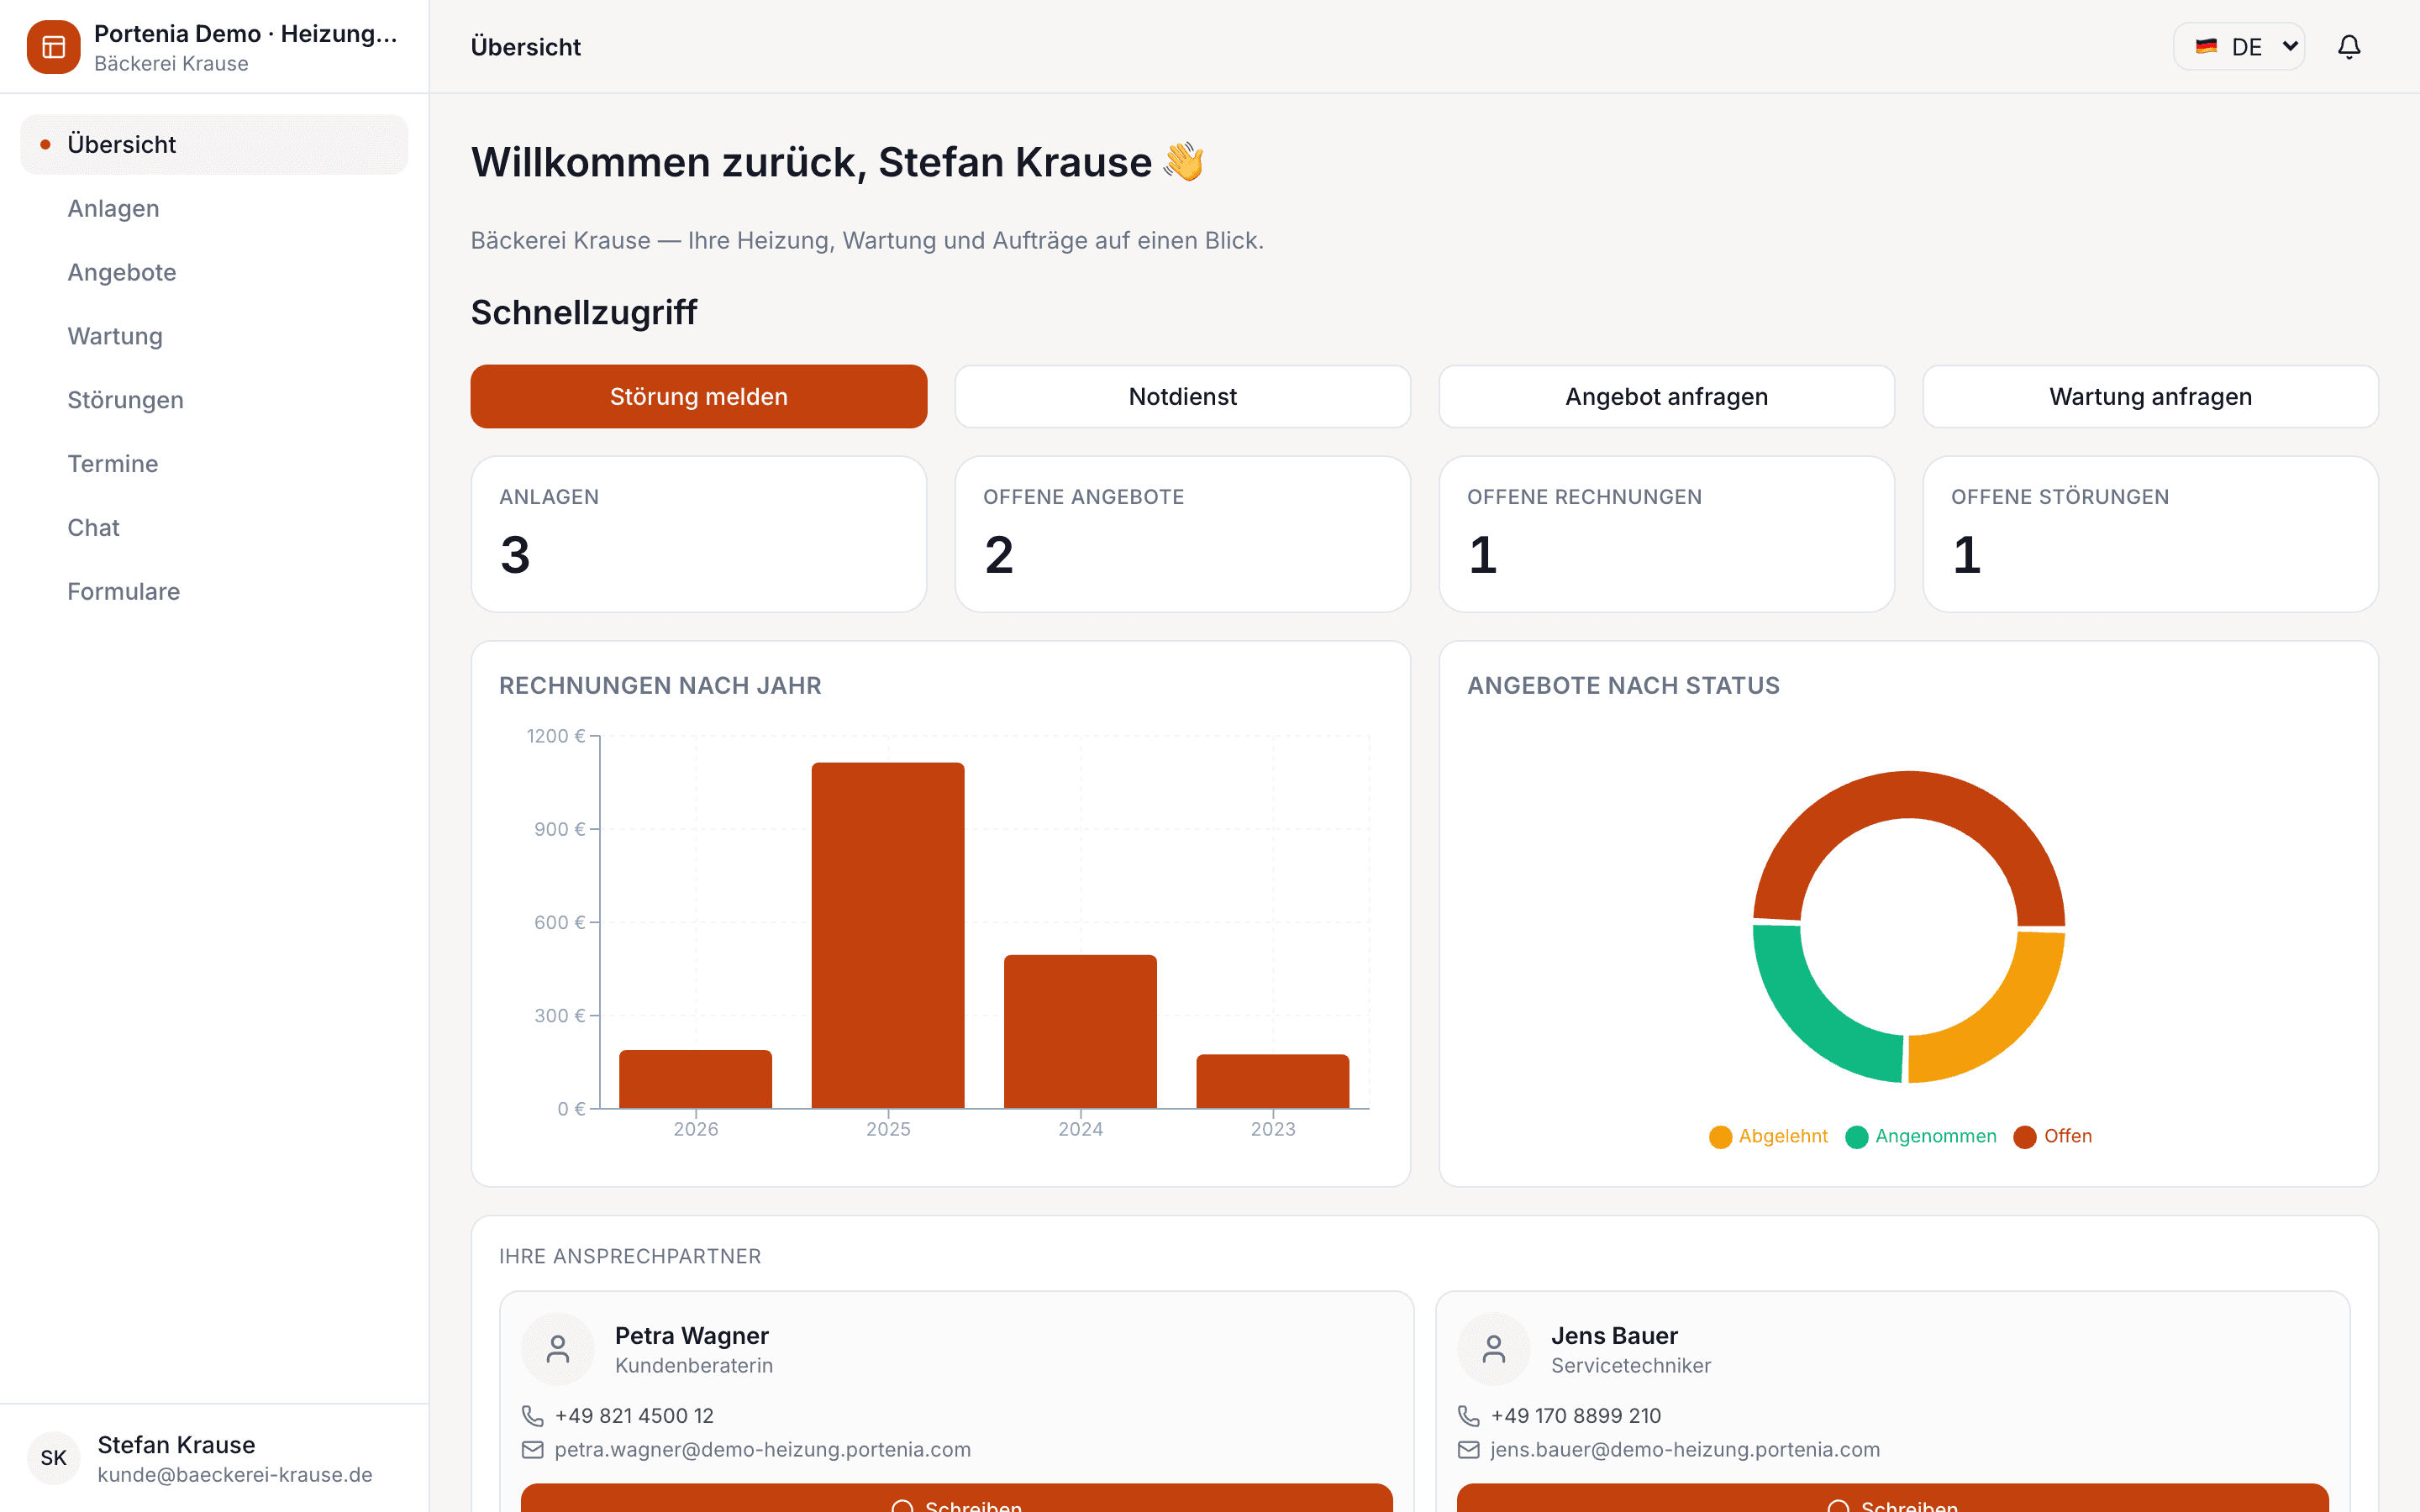Select Formulare in the sidebar

[214, 591]
